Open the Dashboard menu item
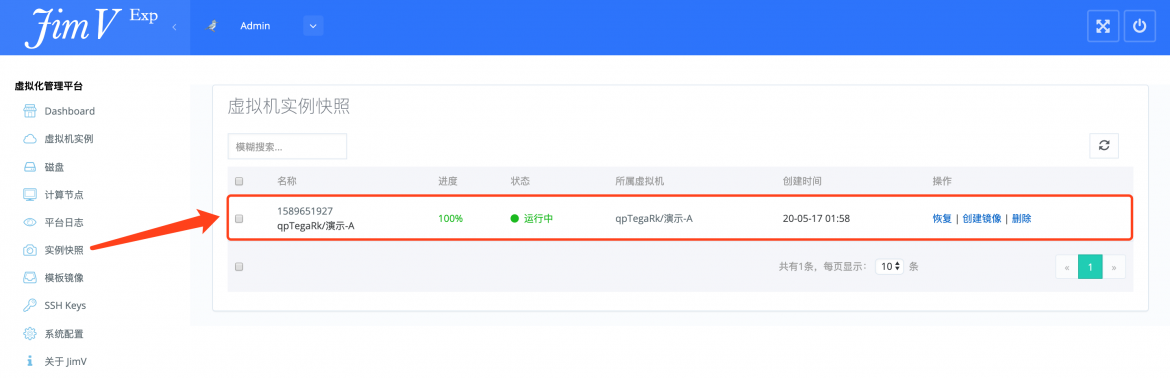Screen dimensions: 1170x378 (x=69, y=111)
